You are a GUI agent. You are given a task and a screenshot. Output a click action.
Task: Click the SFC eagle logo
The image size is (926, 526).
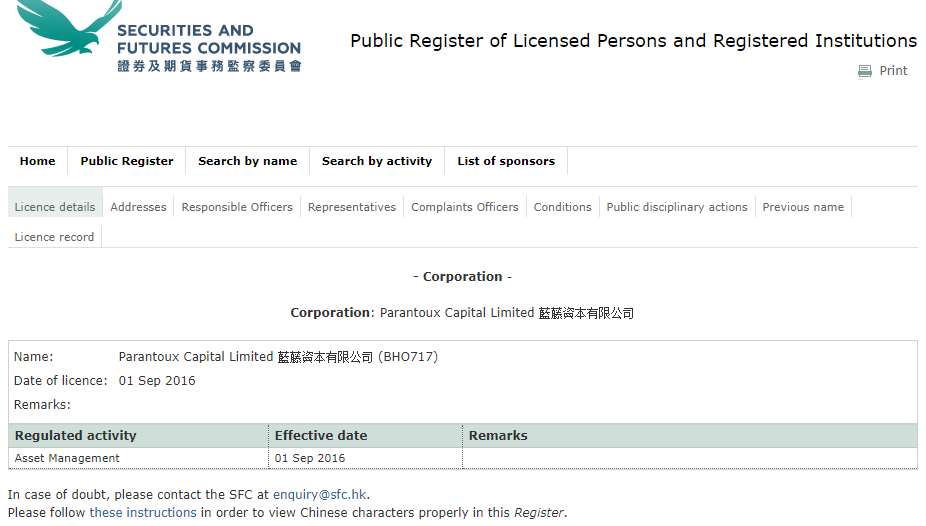pos(70,28)
